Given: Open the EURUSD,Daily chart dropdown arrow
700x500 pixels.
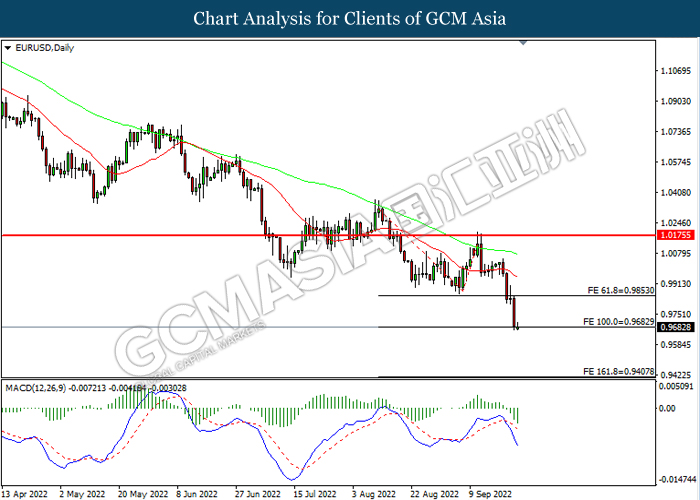Looking at the screenshot, I should [8, 48].
